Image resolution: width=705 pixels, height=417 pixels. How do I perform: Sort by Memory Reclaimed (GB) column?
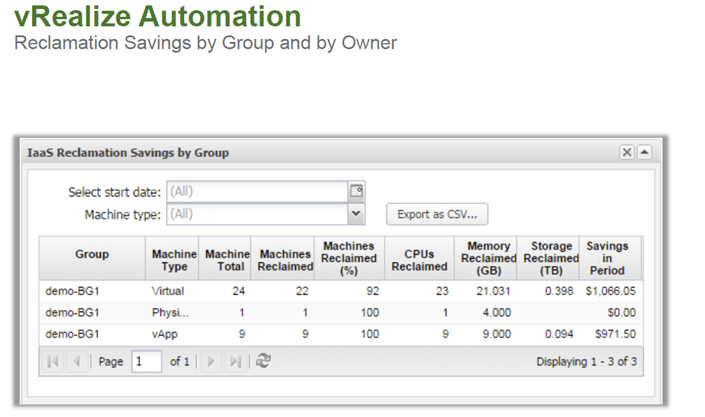pyautogui.click(x=488, y=259)
